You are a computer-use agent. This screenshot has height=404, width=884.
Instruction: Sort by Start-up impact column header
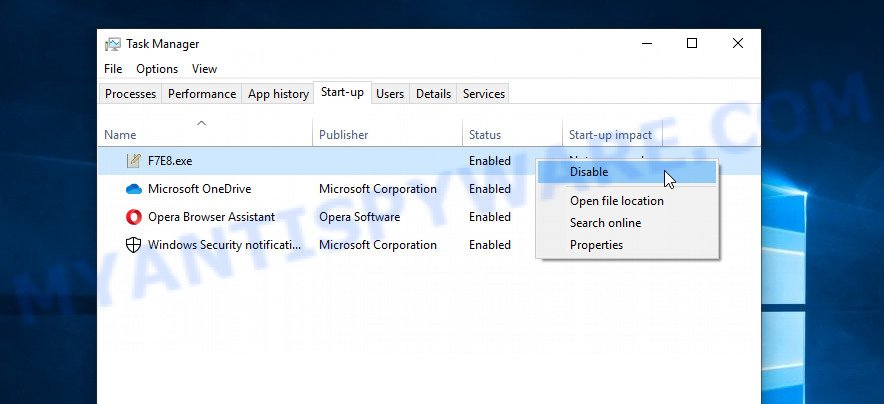click(612, 135)
